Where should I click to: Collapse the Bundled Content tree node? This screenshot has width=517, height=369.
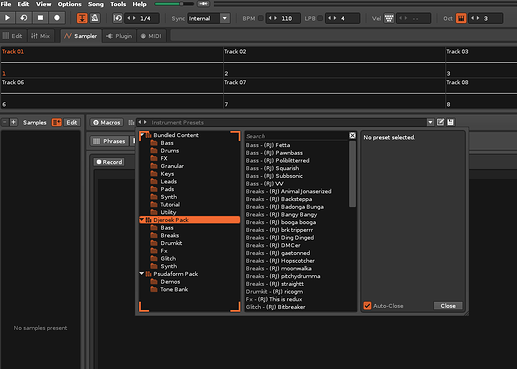[x=142, y=135]
